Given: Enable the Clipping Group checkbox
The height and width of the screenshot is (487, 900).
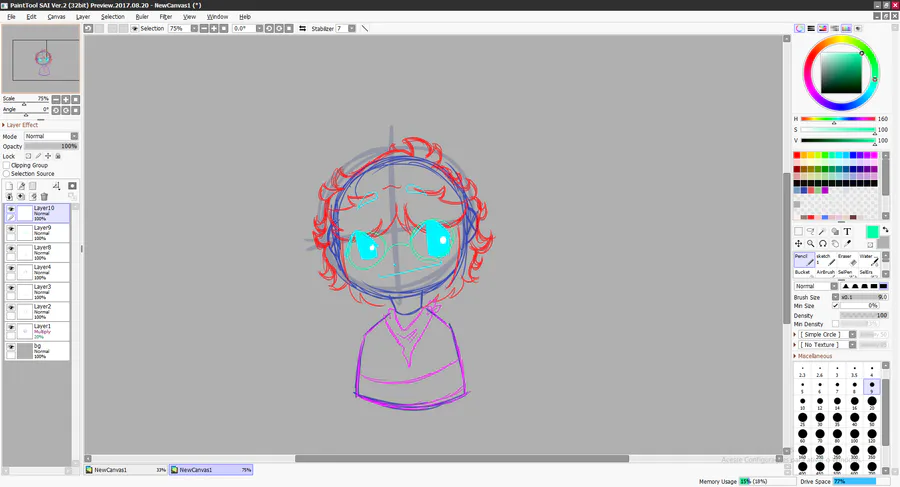Looking at the screenshot, I should click(x=7, y=165).
